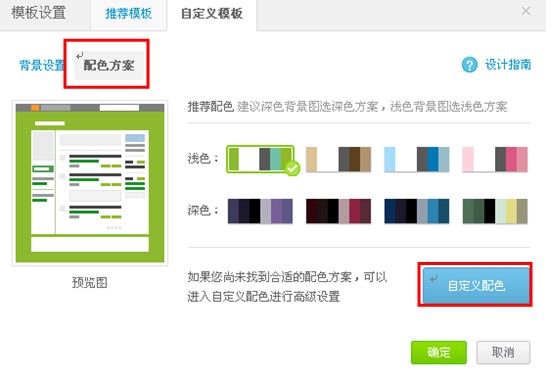The height and width of the screenshot is (371, 552).
Task: Select the dark maroon red color scheme
Action: pyautogui.click(x=338, y=211)
